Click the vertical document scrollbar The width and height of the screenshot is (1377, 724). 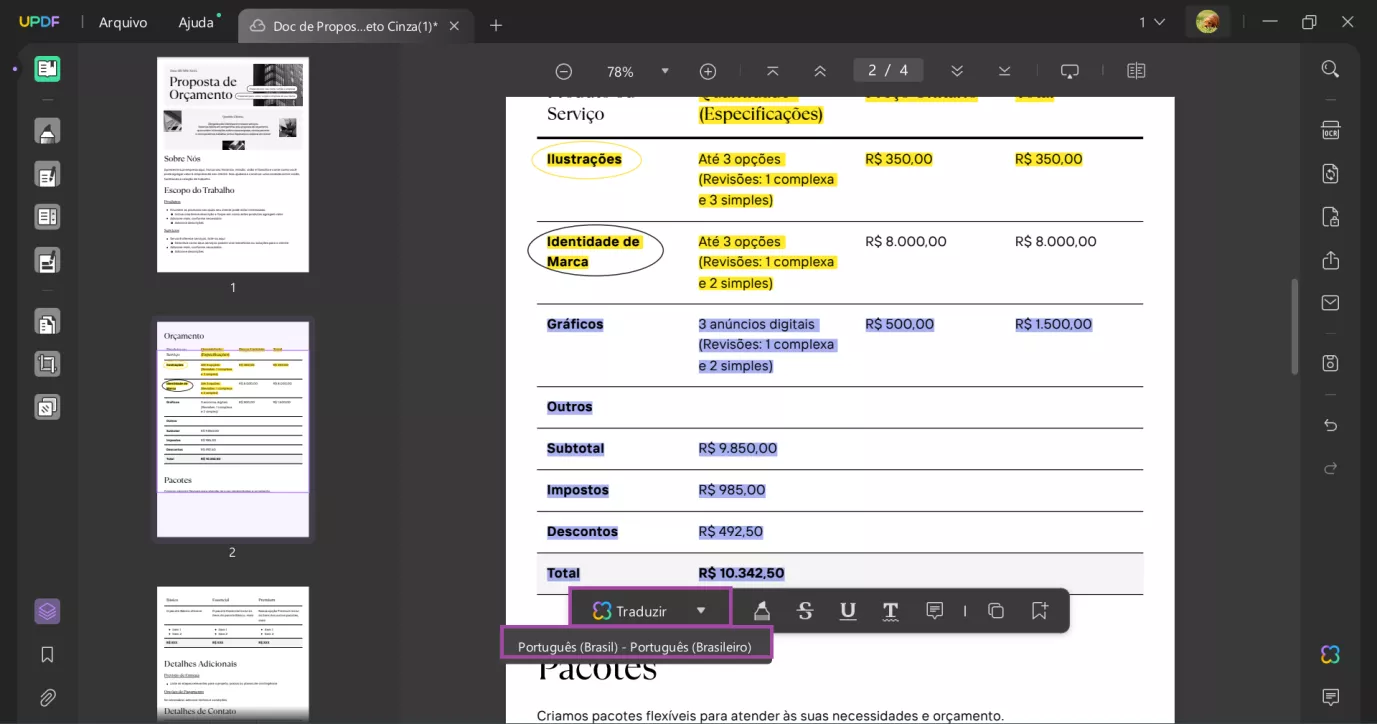(x=1294, y=326)
